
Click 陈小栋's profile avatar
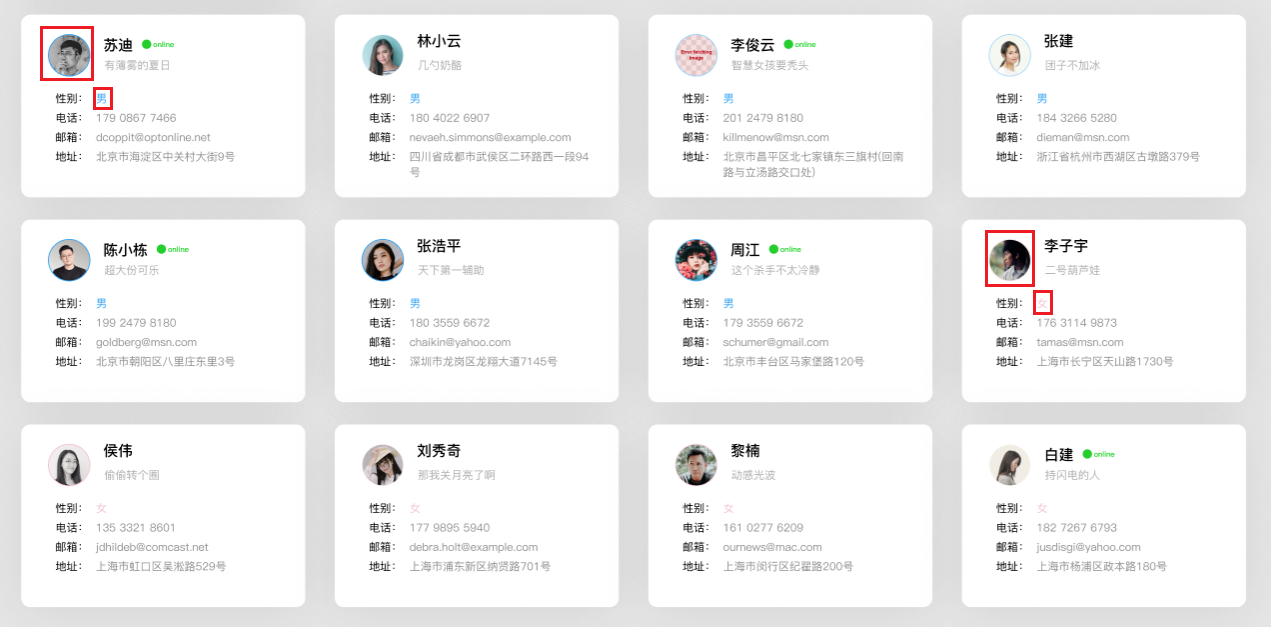68,260
